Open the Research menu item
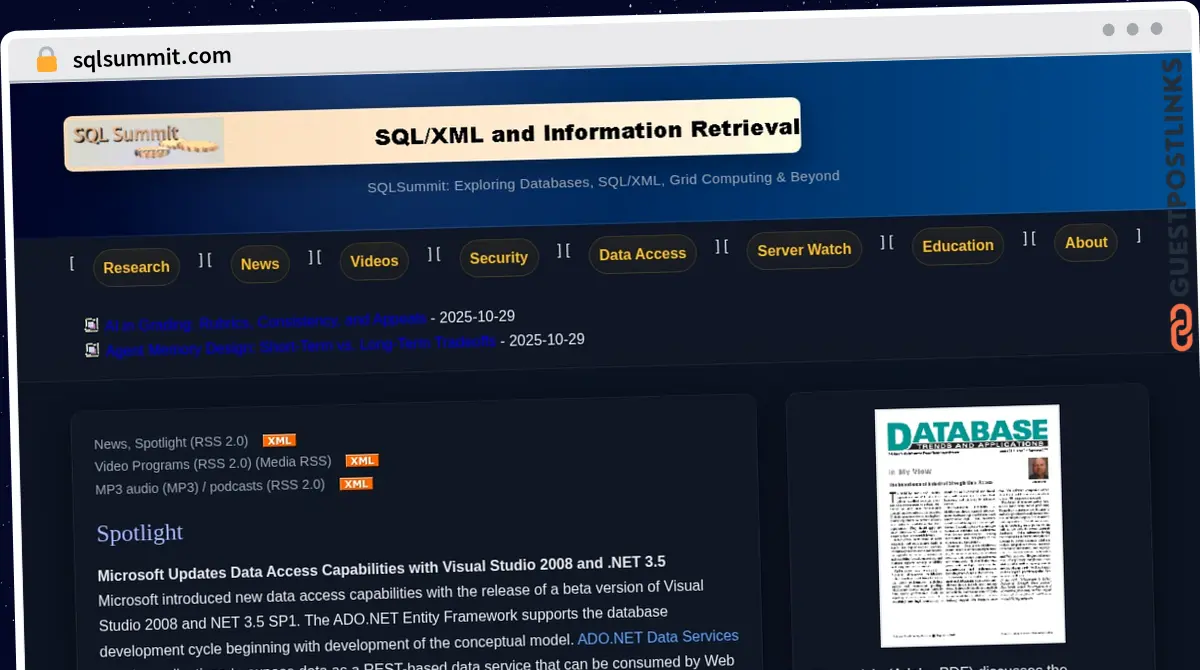This screenshot has width=1200, height=670. [x=136, y=267]
